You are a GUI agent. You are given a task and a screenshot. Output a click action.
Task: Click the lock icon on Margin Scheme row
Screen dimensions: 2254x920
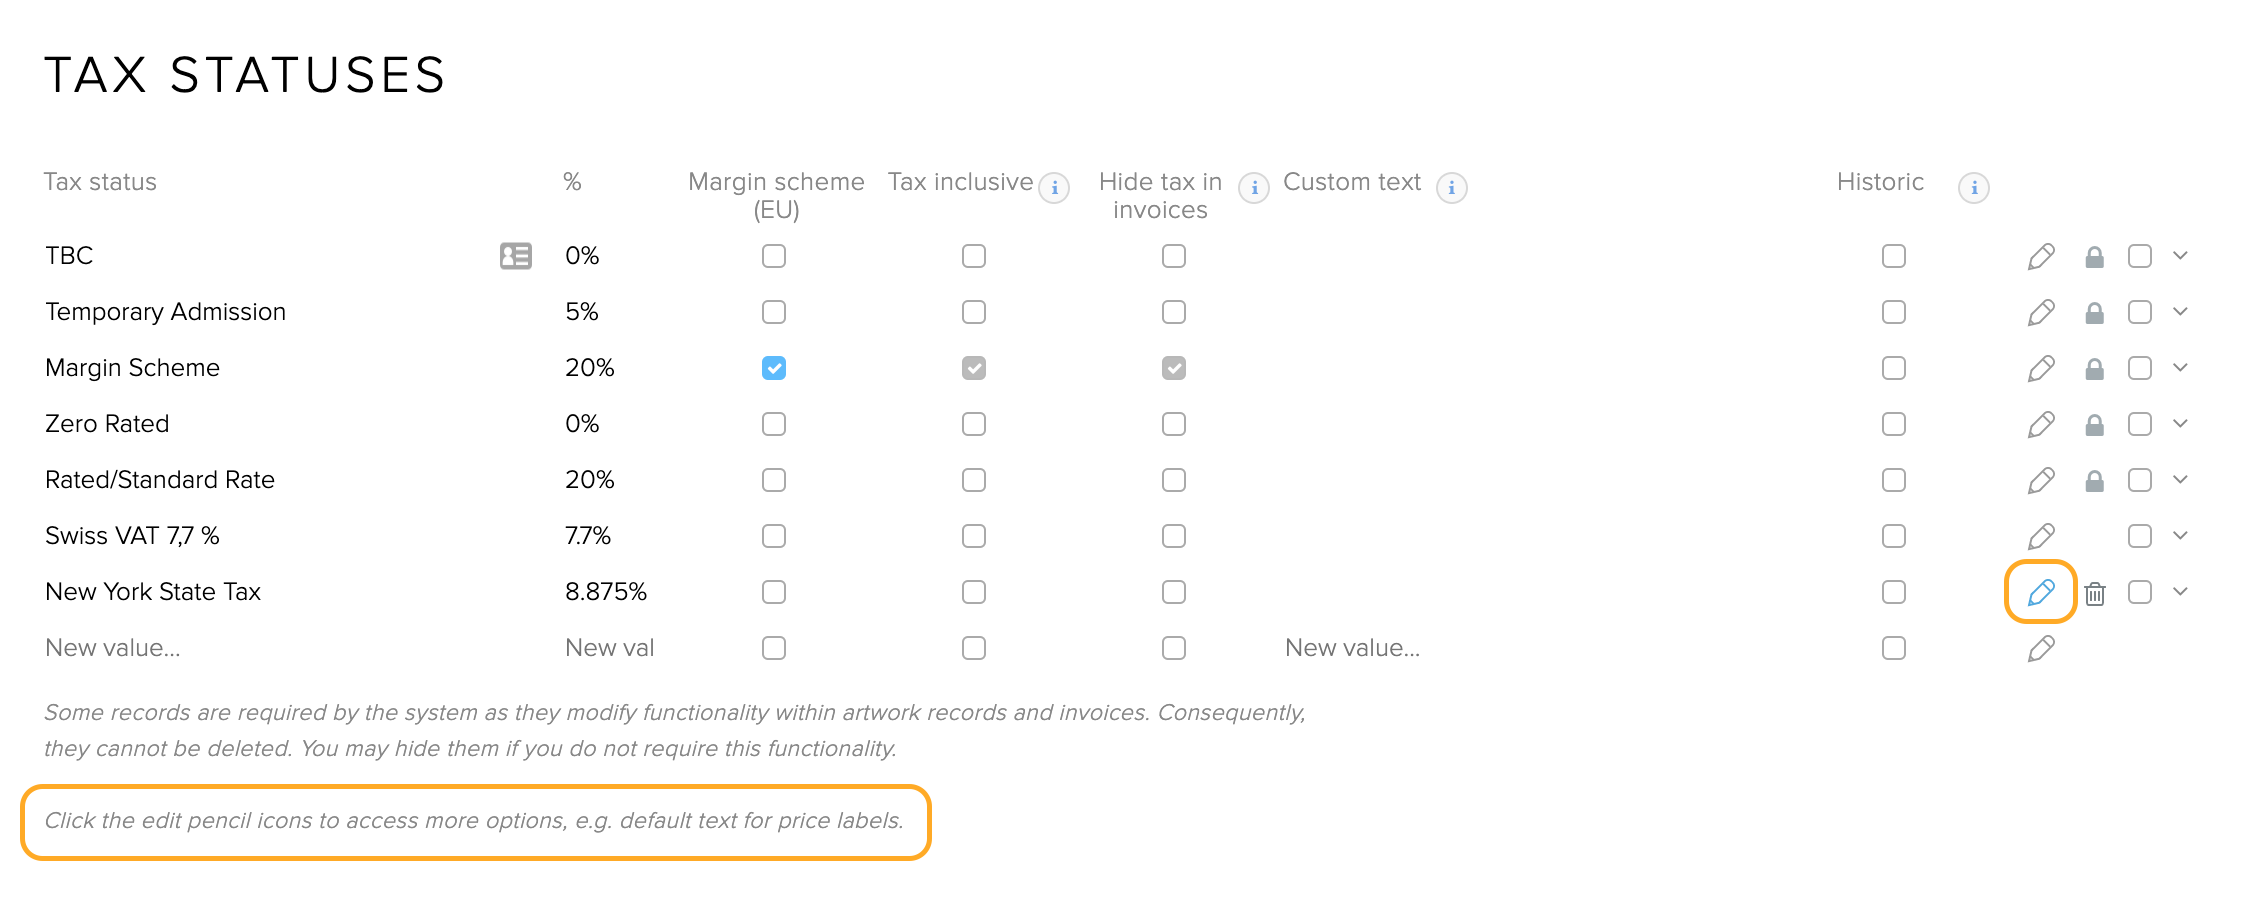pos(2094,369)
